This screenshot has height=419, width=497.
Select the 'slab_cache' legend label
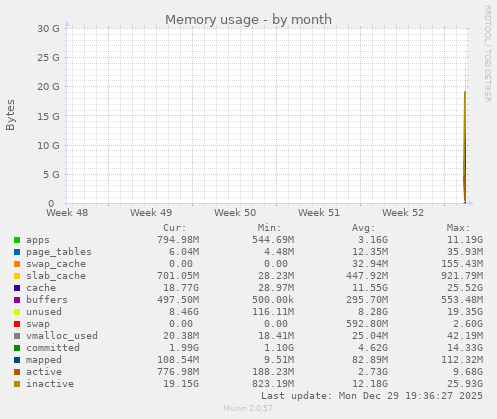(56, 276)
